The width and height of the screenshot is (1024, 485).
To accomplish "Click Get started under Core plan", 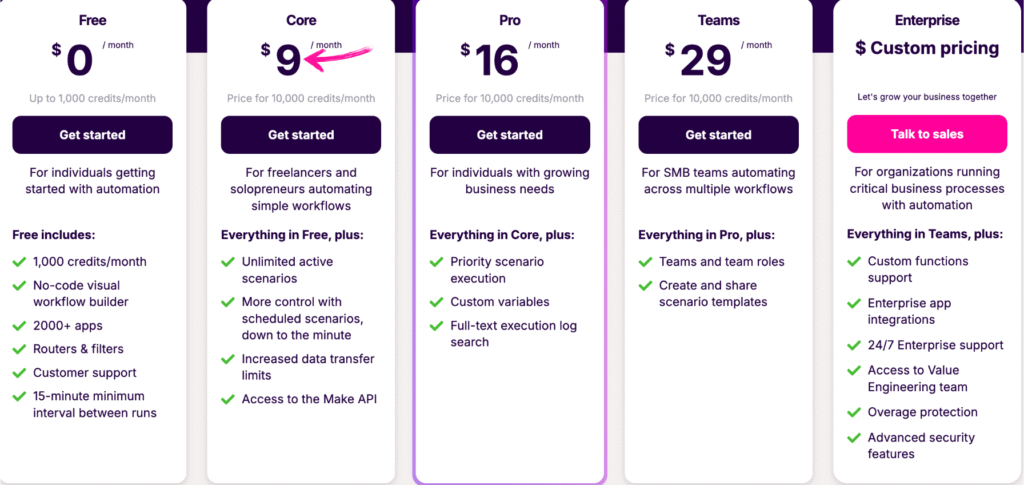I will point(301,135).
